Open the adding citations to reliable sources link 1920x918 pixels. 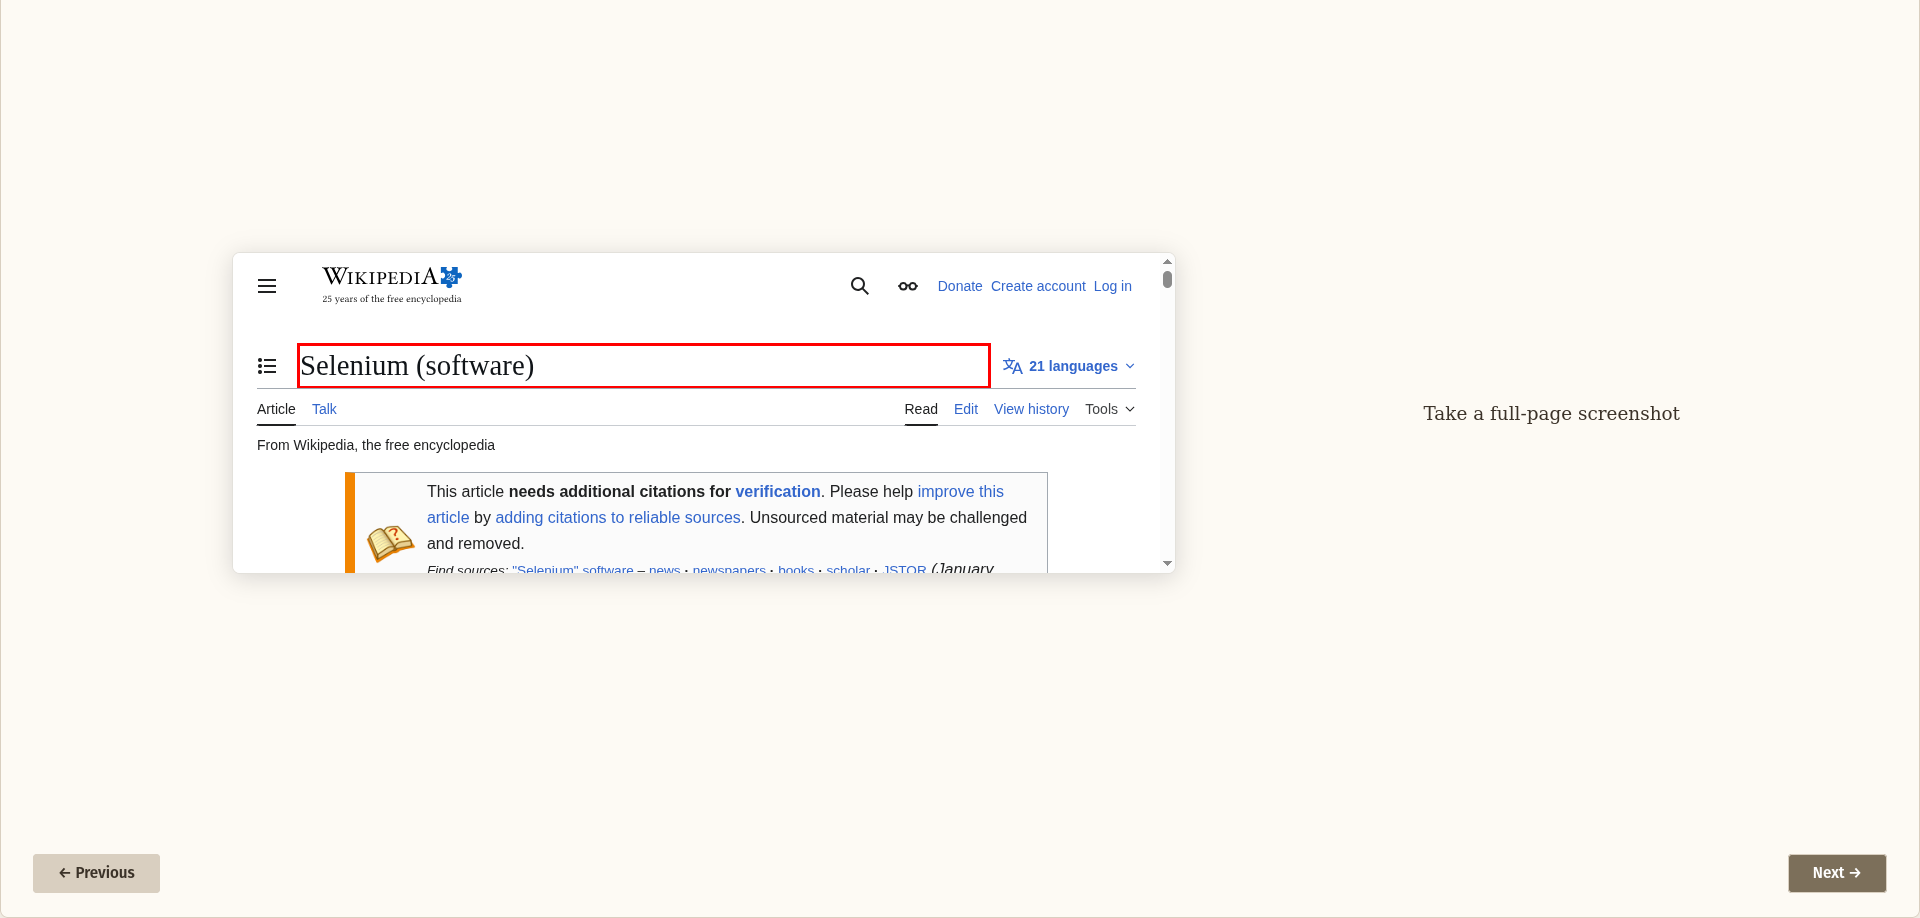click(x=618, y=518)
